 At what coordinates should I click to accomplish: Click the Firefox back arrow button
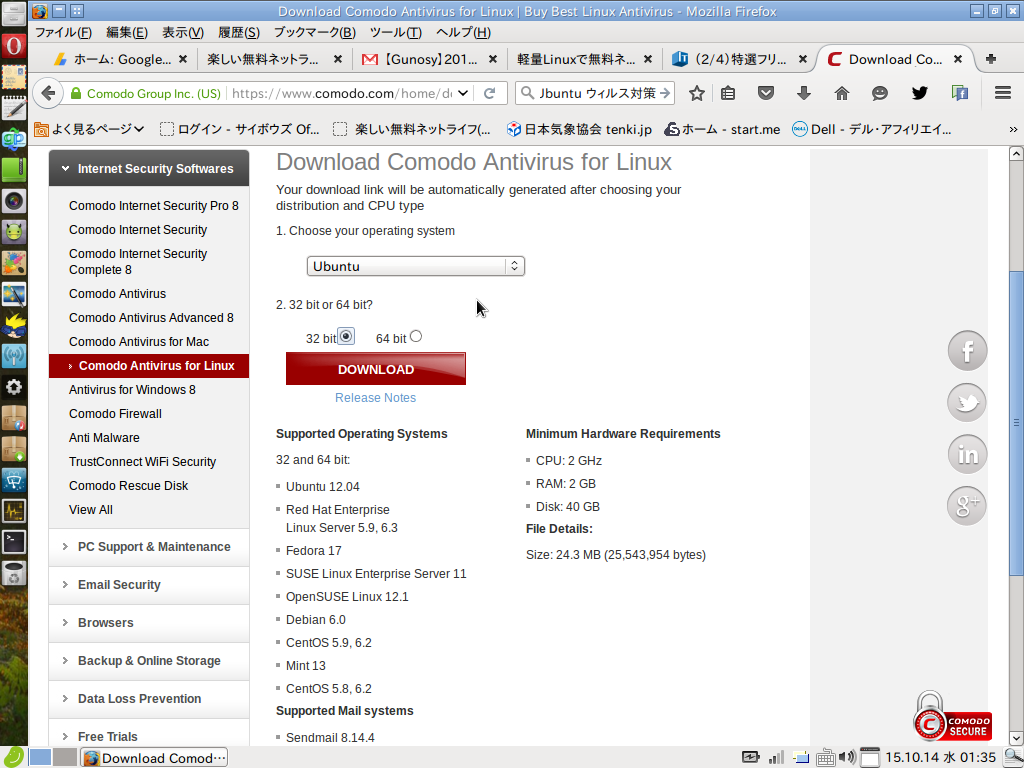[x=48, y=93]
